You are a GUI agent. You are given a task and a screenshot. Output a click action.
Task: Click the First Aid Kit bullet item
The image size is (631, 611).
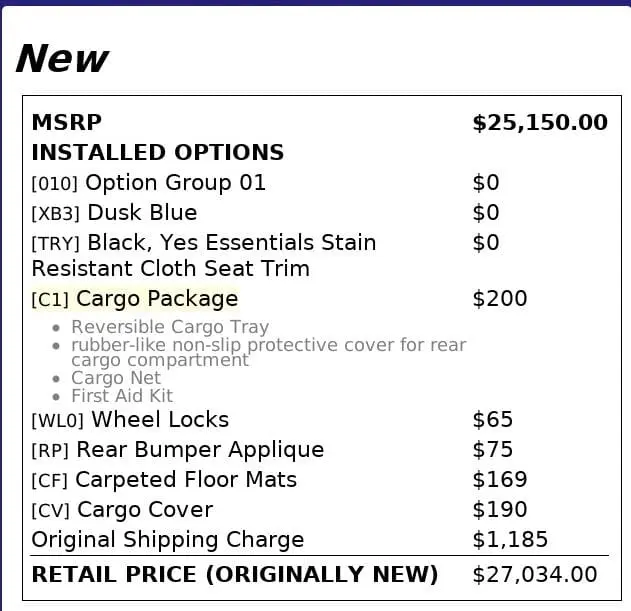122,396
